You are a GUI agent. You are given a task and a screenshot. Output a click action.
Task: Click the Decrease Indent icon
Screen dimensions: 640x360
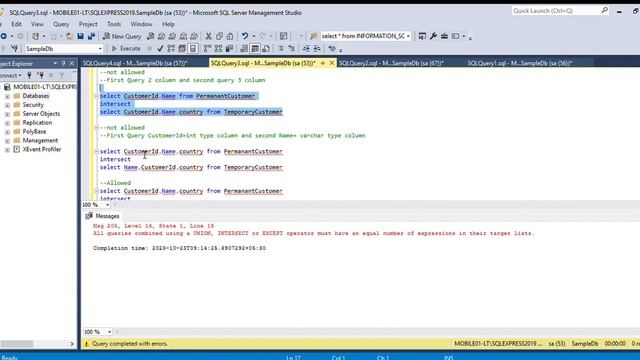pyautogui.click(x=306, y=49)
